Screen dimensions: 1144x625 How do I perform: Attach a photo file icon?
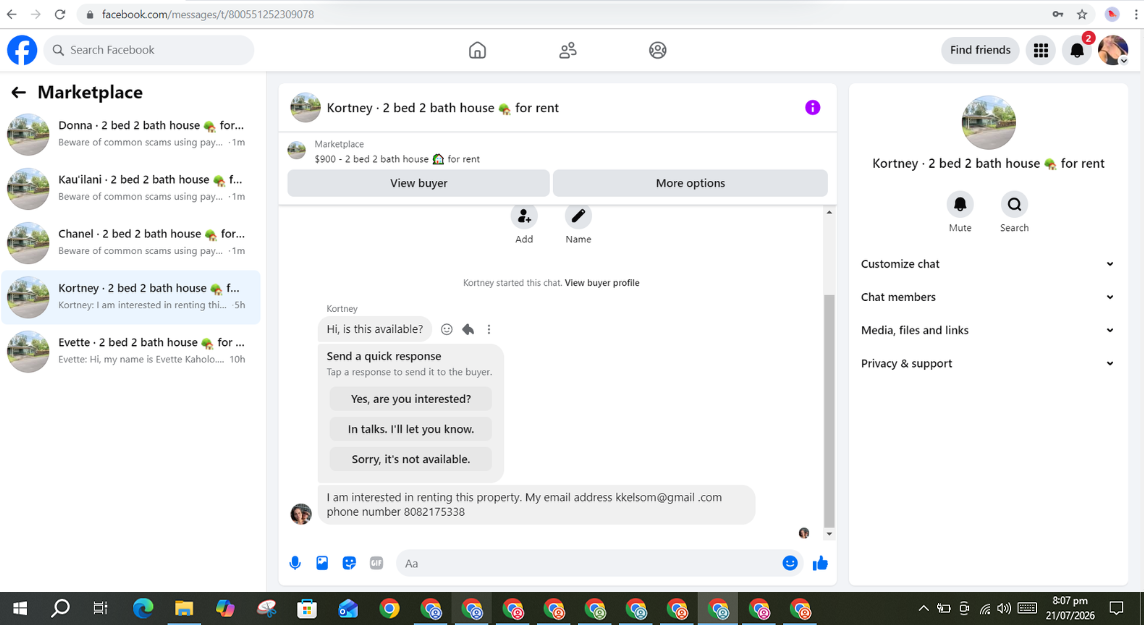[x=322, y=563]
